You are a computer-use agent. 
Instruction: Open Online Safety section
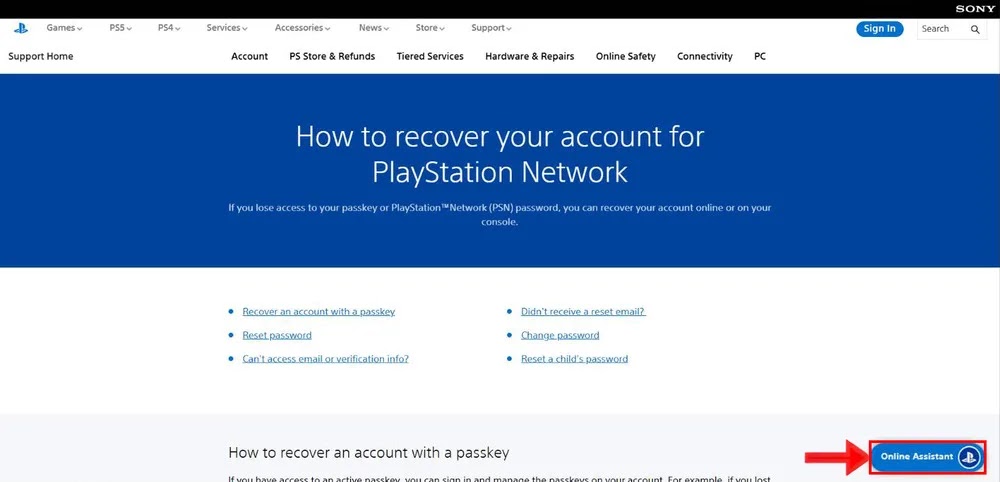point(626,56)
